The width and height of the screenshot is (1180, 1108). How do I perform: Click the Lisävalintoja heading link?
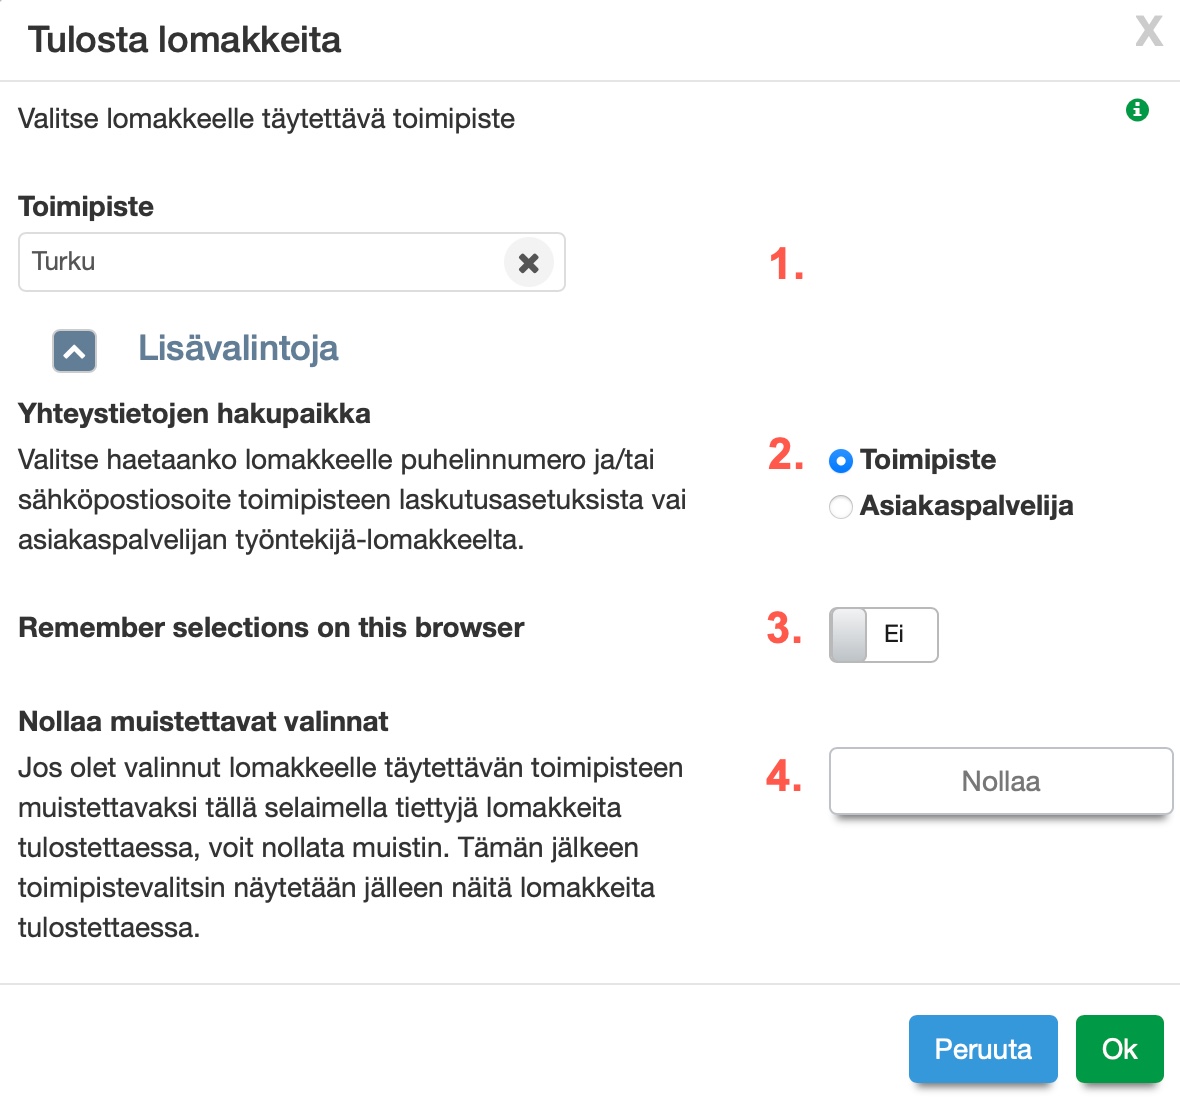[238, 348]
